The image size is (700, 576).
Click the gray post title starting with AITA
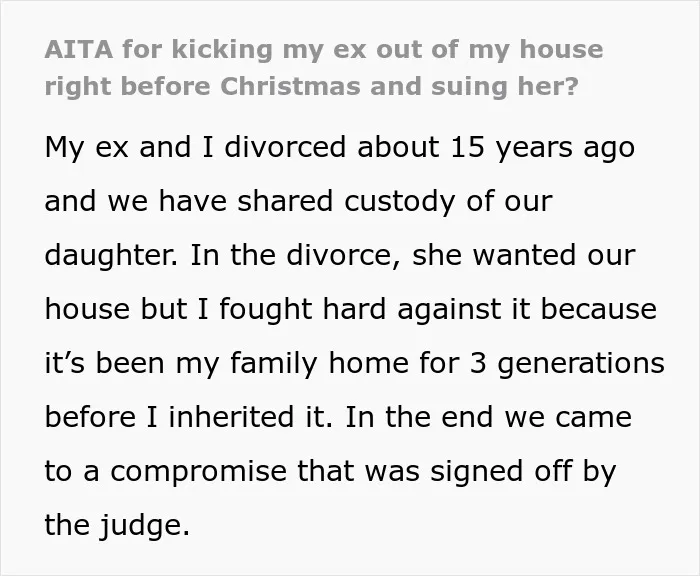[x=324, y=68]
